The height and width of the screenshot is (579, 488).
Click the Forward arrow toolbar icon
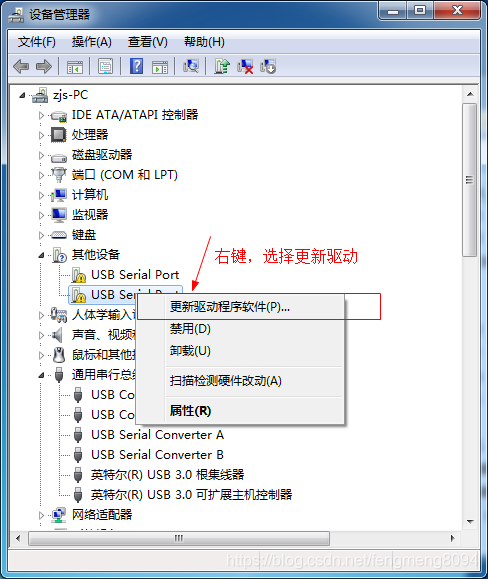44,67
